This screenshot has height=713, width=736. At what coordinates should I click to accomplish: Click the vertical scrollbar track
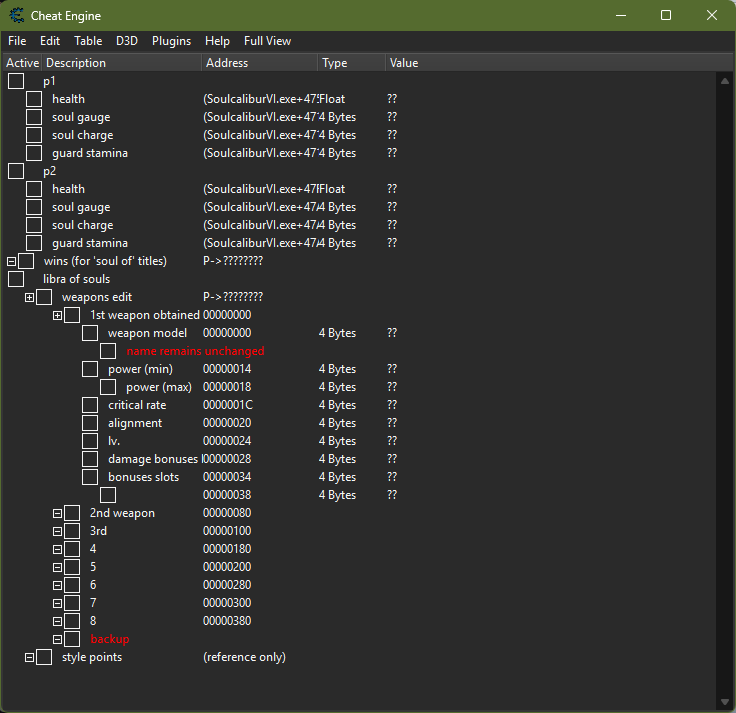pyautogui.click(x=725, y=391)
